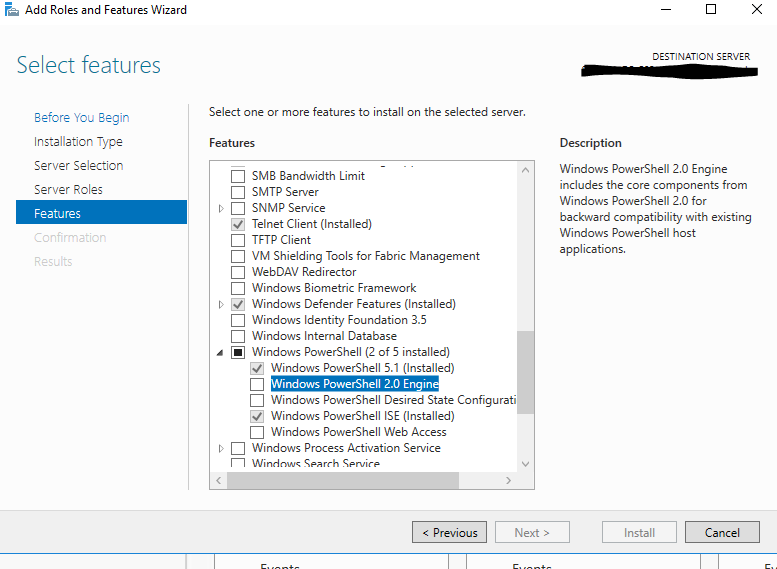Close the Add Roles and Features Wizard

(x=757, y=9)
